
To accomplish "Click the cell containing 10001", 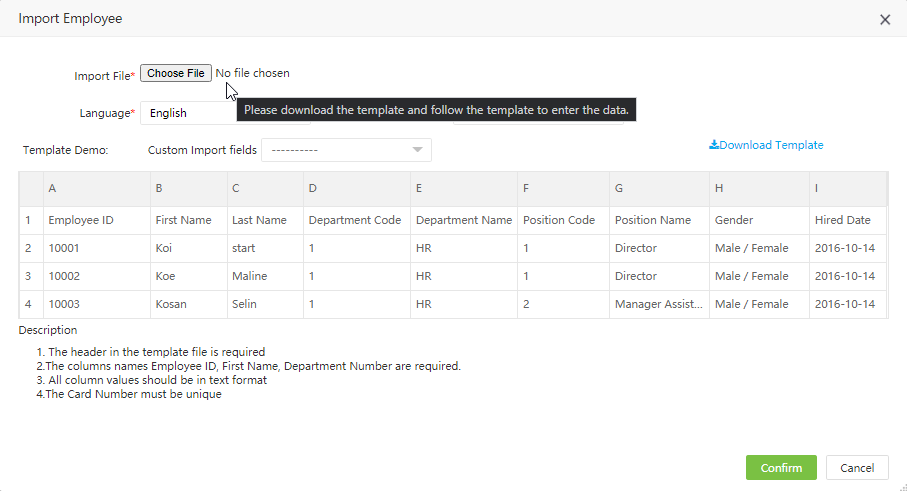I will pyautogui.click(x=96, y=248).
